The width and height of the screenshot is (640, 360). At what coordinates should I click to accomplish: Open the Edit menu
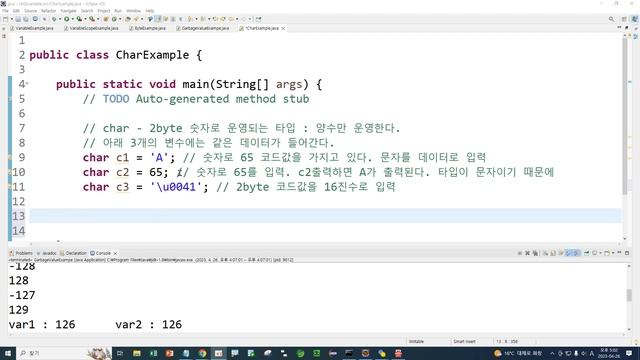tap(16, 11)
